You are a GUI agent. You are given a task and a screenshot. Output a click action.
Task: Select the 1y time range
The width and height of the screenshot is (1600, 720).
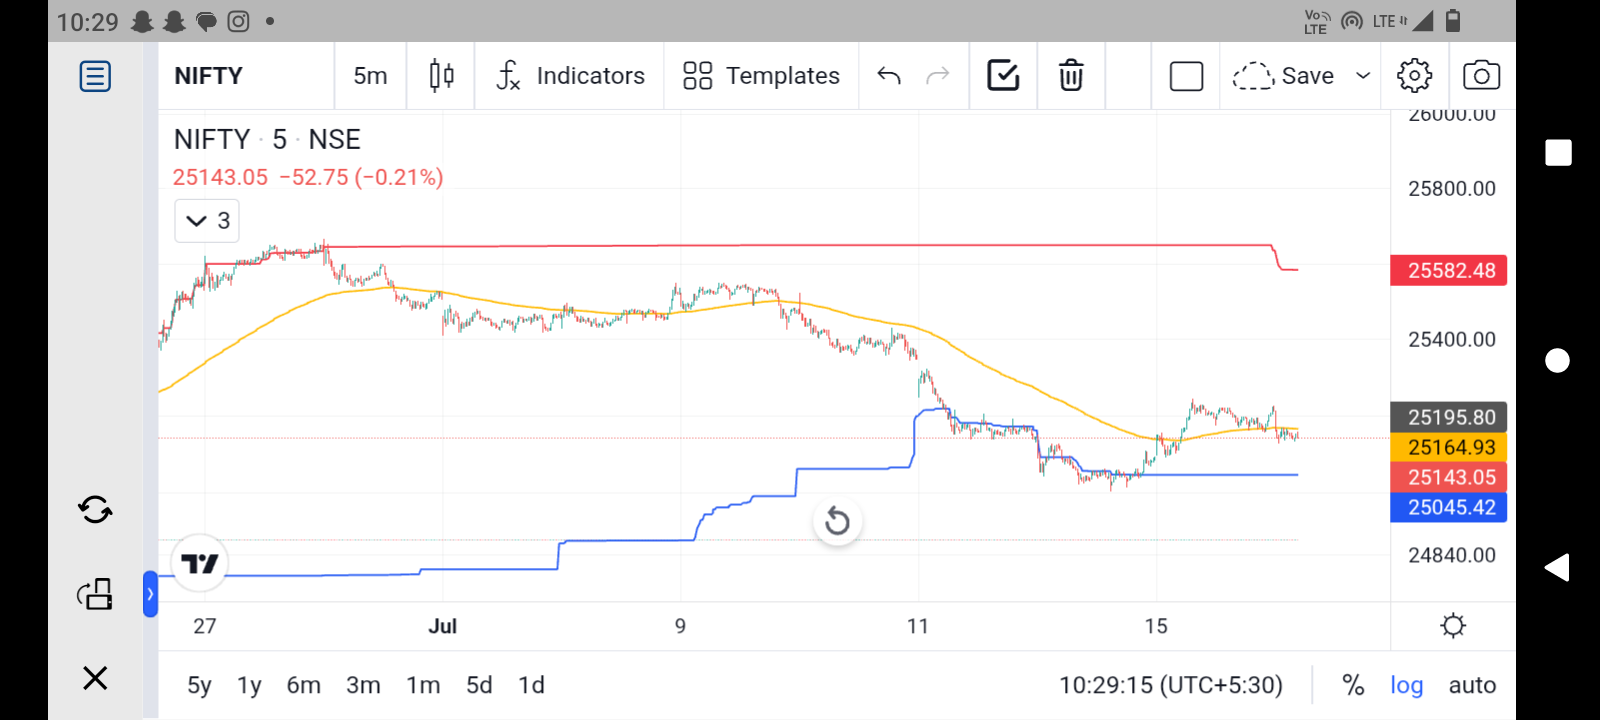[249, 685]
